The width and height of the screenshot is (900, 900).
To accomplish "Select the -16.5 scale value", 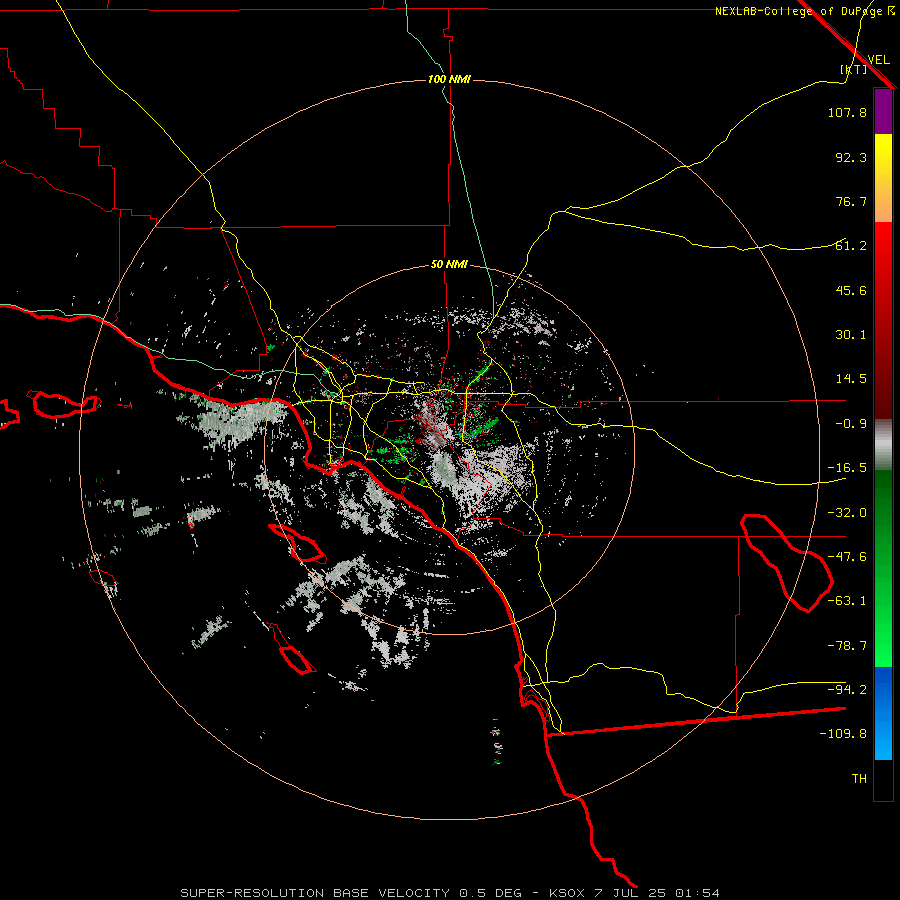I will (x=847, y=468).
